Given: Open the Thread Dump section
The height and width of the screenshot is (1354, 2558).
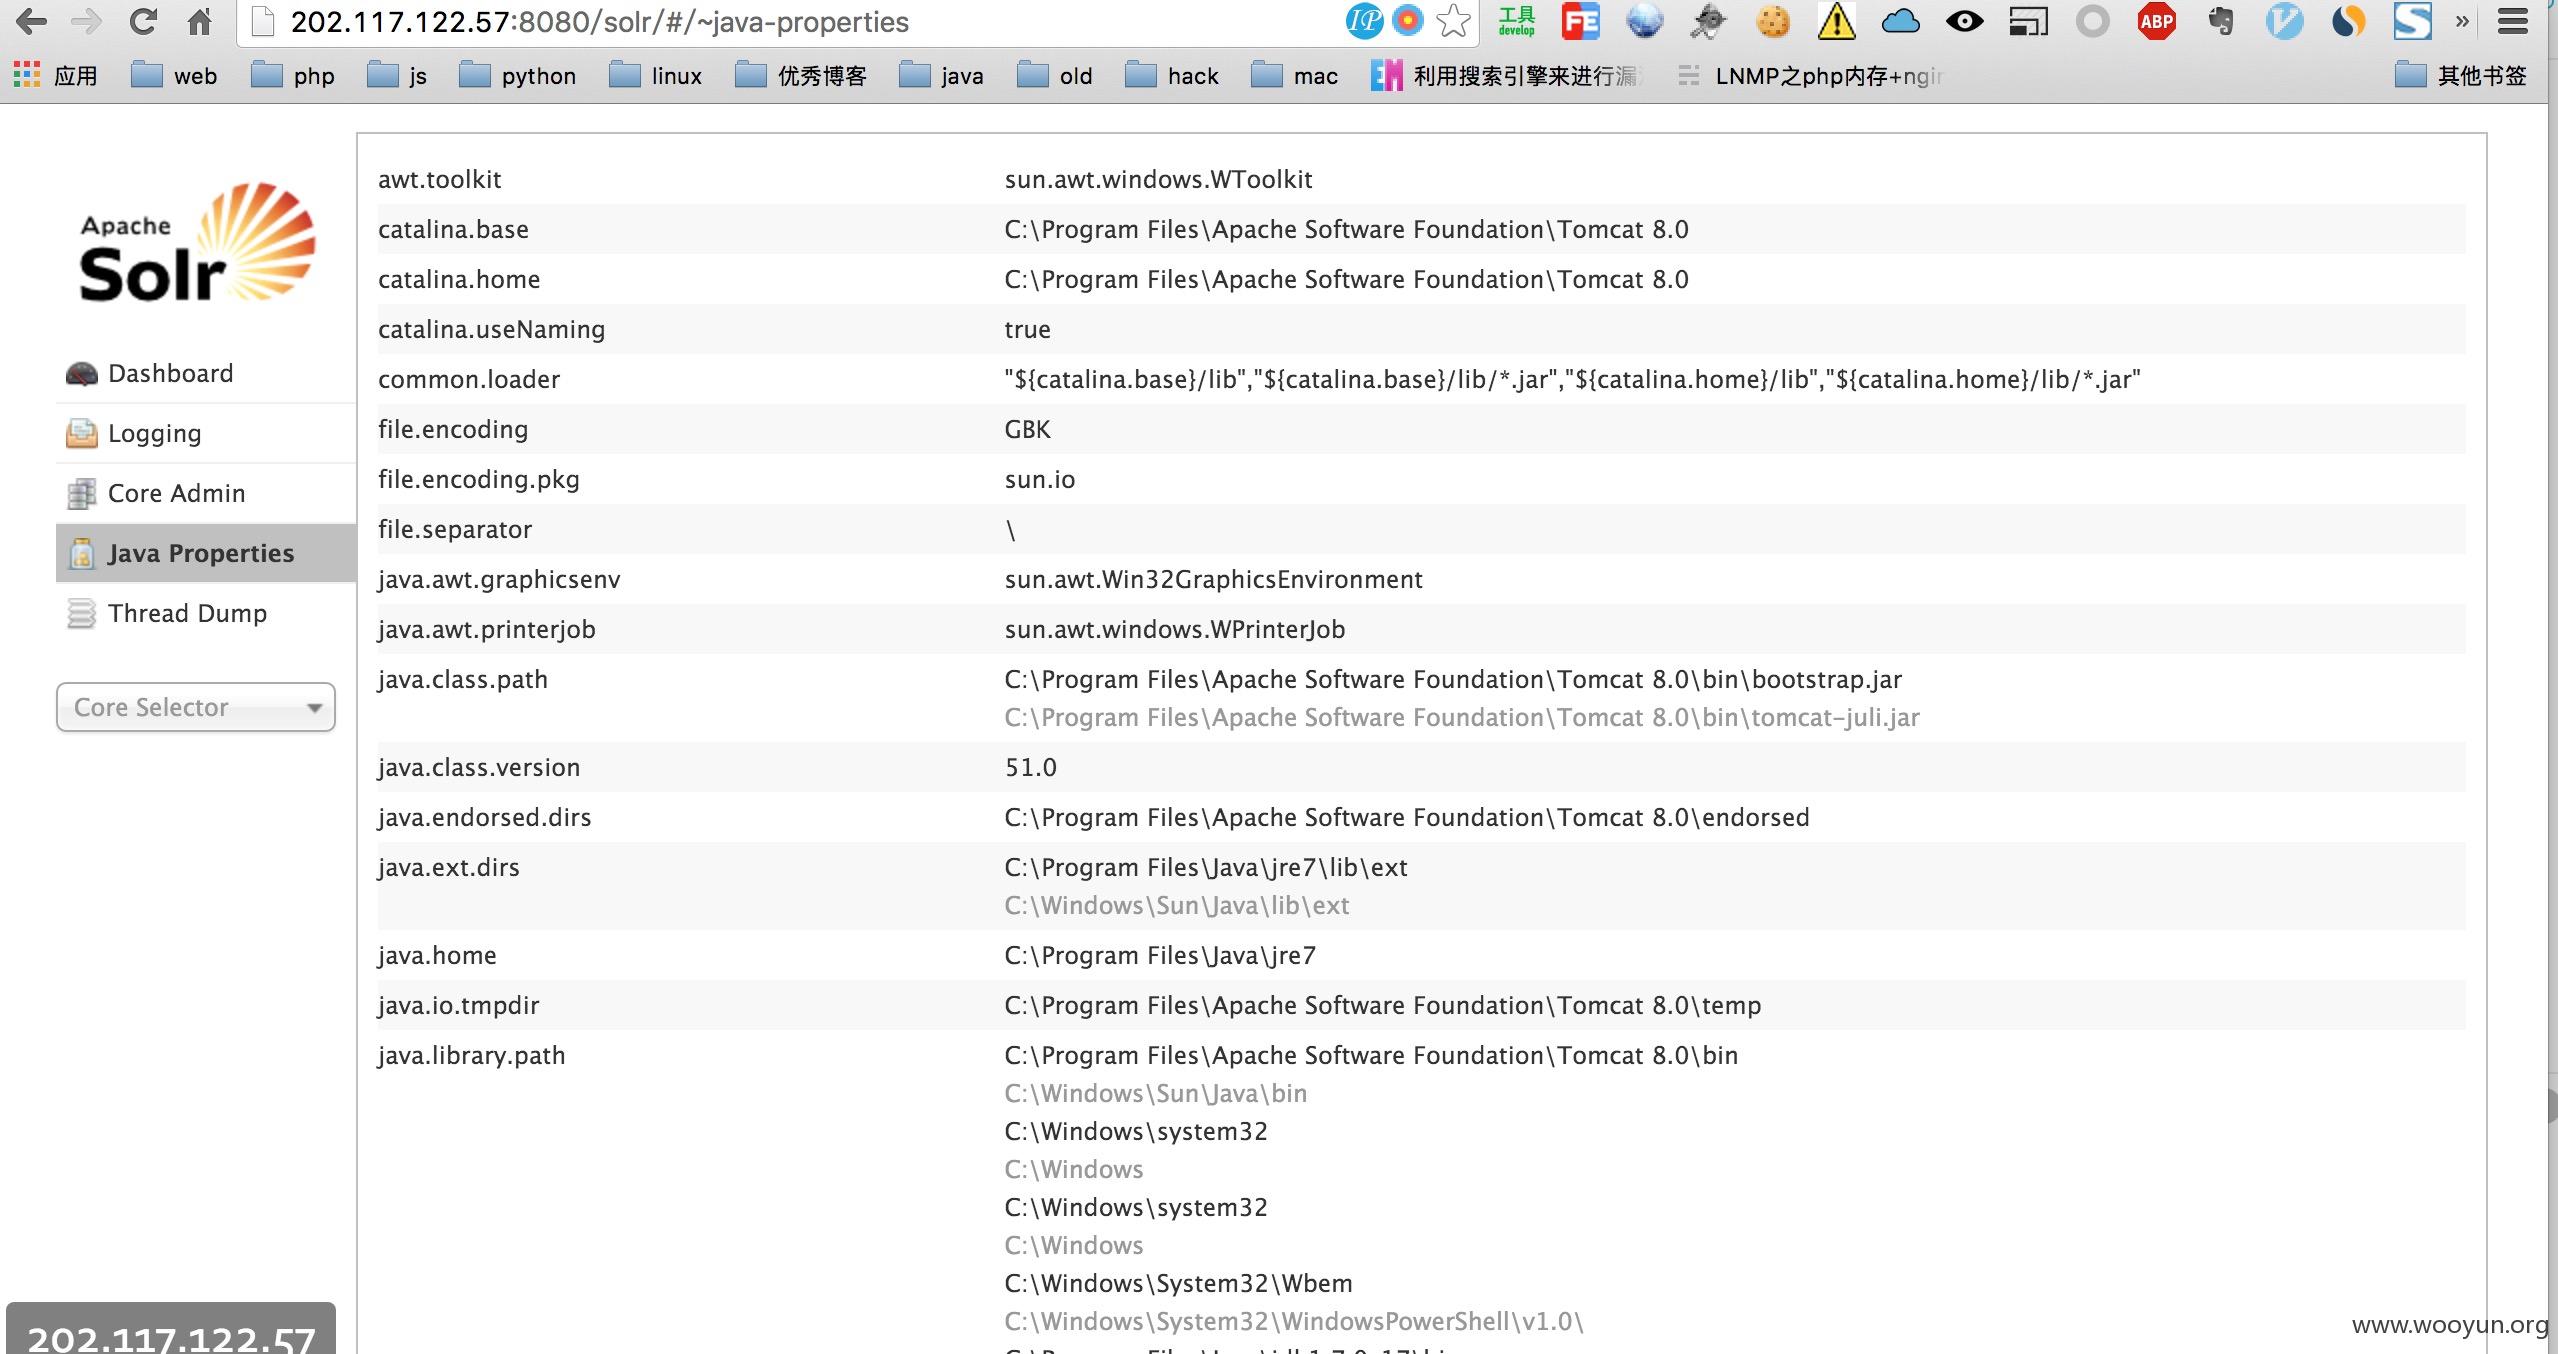Looking at the screenshot, I should coord(187,613).
